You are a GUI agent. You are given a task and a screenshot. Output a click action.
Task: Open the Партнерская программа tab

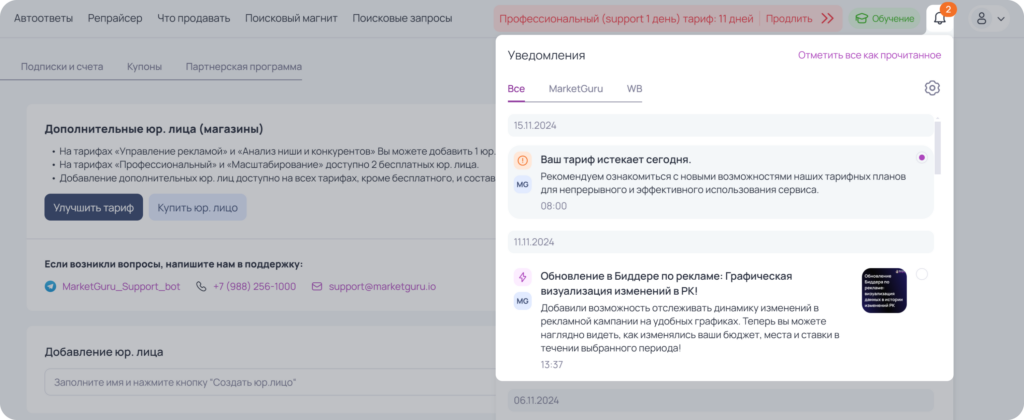(244, 67)
